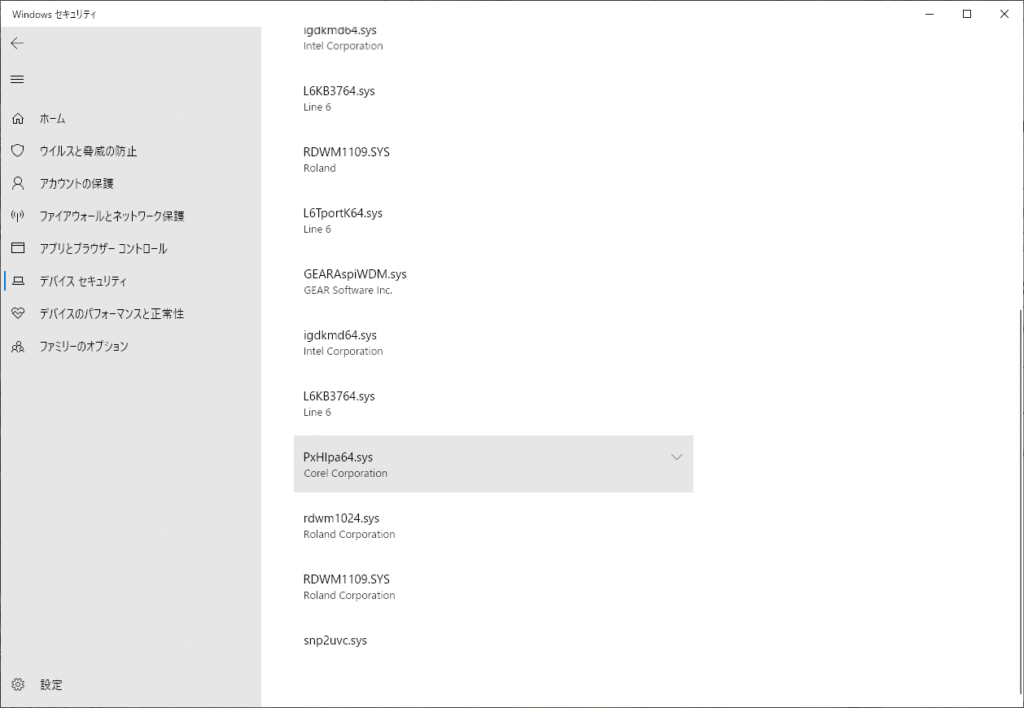Click the app and browser control icon
The width and height of the screenshot is (1024, 708).
click(17, 248)
